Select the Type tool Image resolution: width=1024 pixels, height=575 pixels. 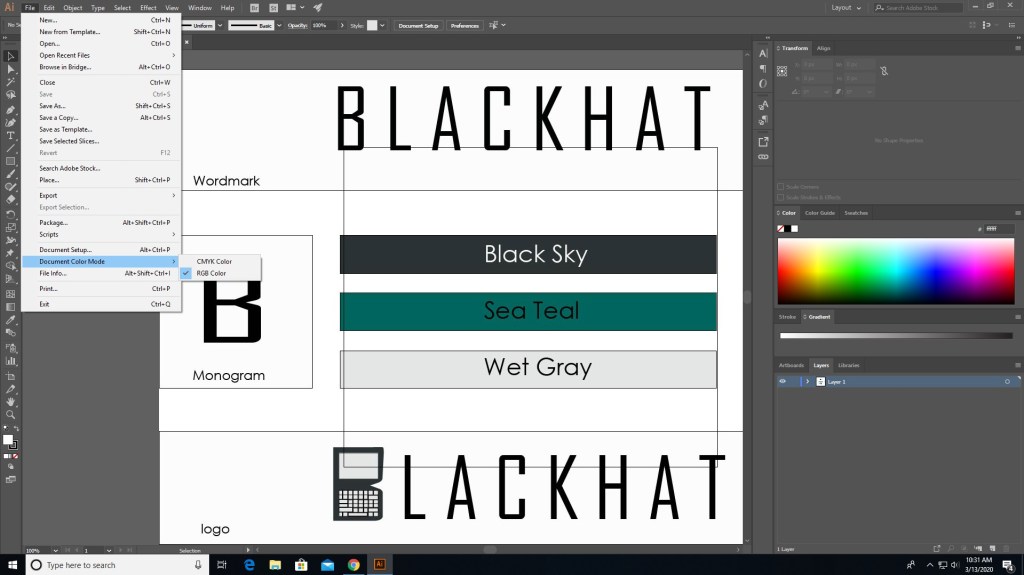pos(11,135)
